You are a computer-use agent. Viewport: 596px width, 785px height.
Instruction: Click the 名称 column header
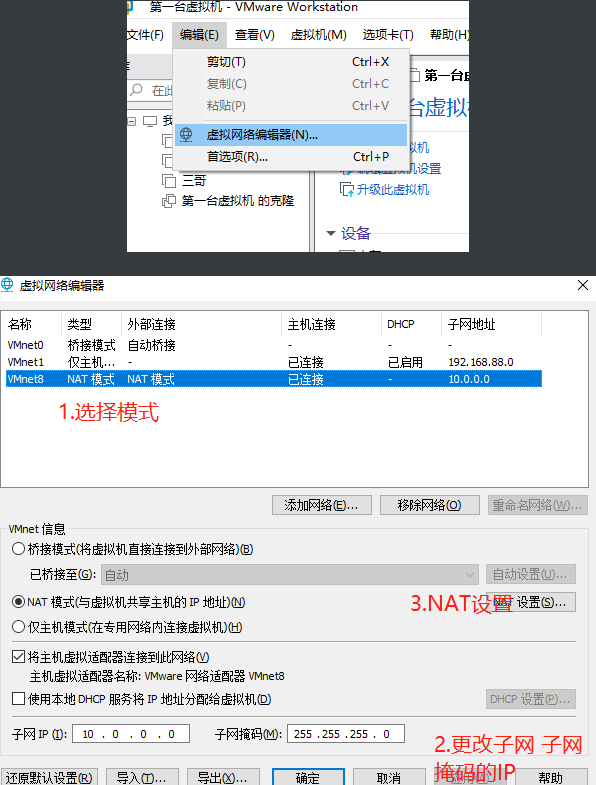[x=32, y=324]
